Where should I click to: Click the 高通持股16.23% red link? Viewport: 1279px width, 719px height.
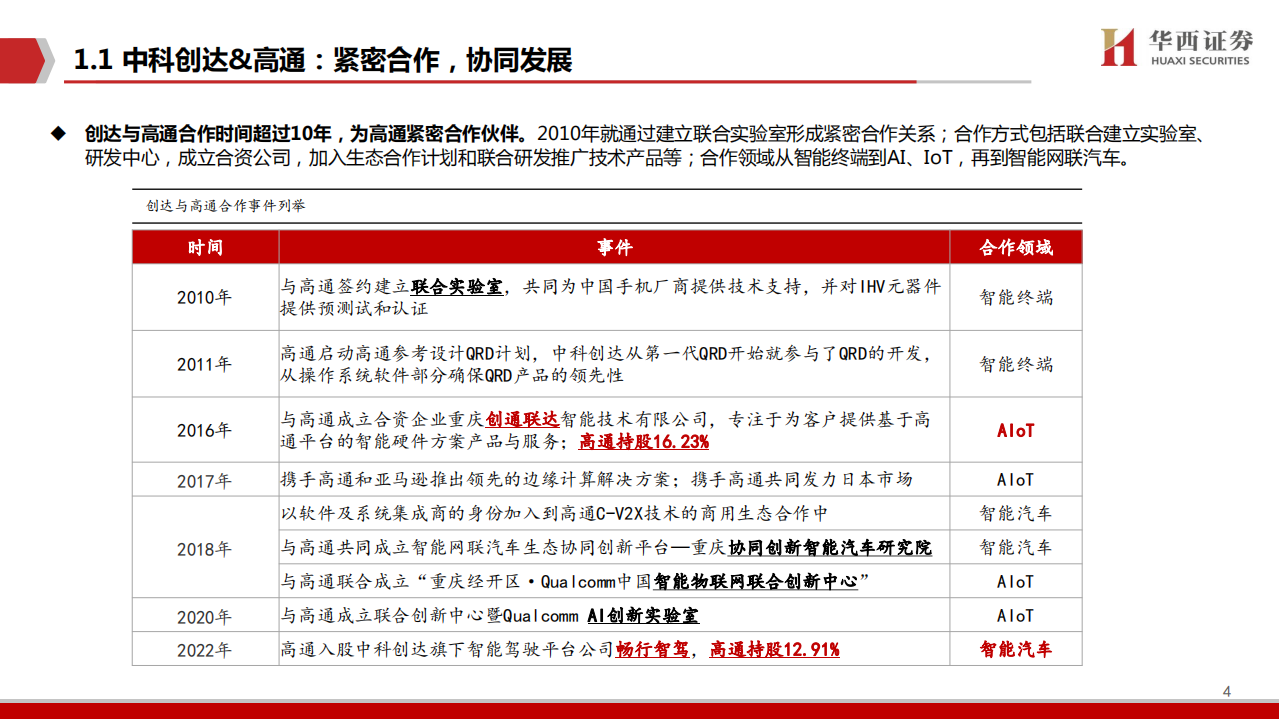click(x=644, y=441)
